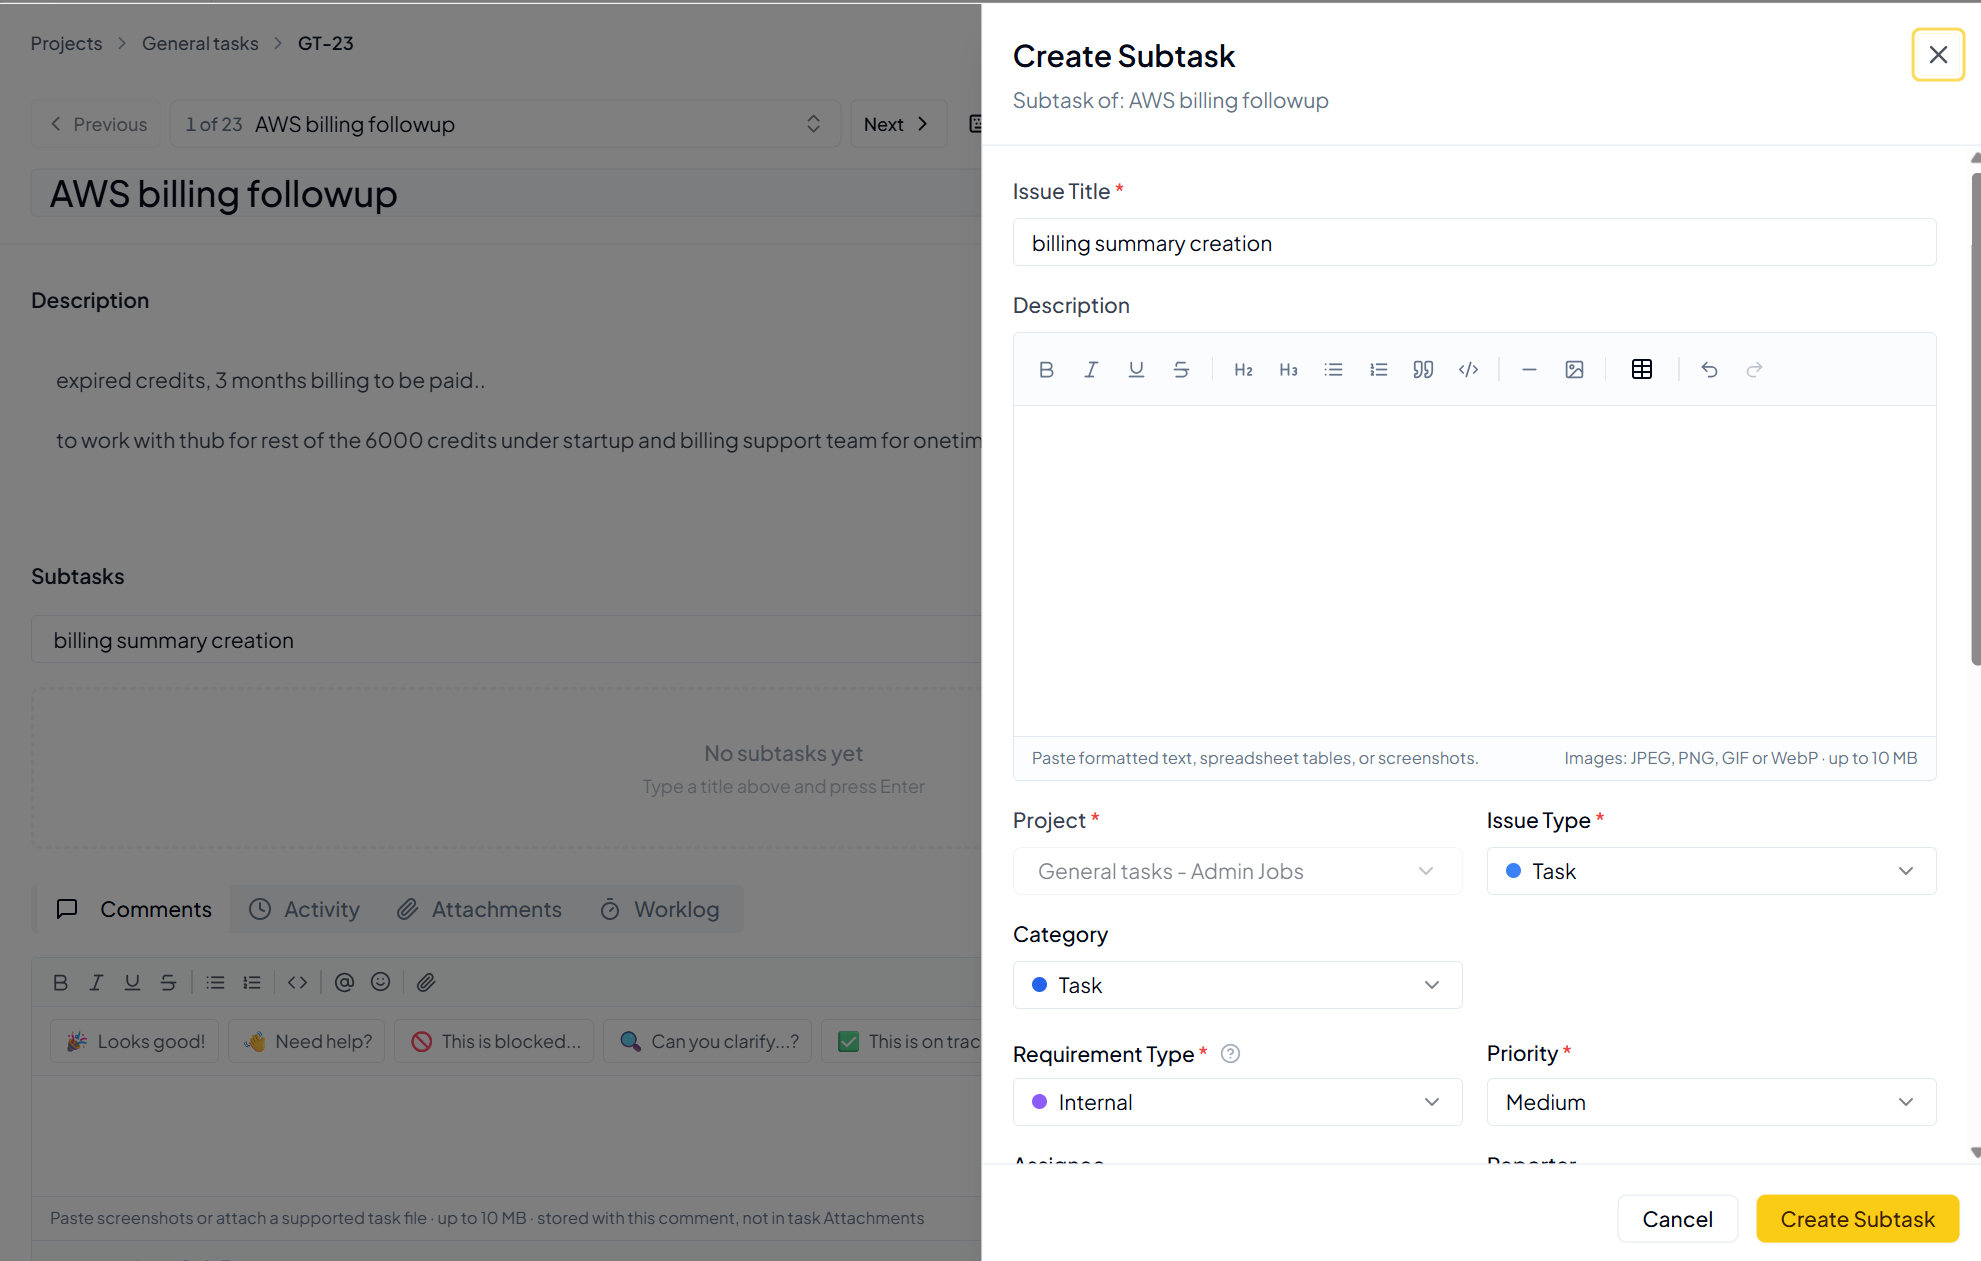Click into the subtask Description text area
Screen dimensions: 1981x1261
pos(1474,571)
